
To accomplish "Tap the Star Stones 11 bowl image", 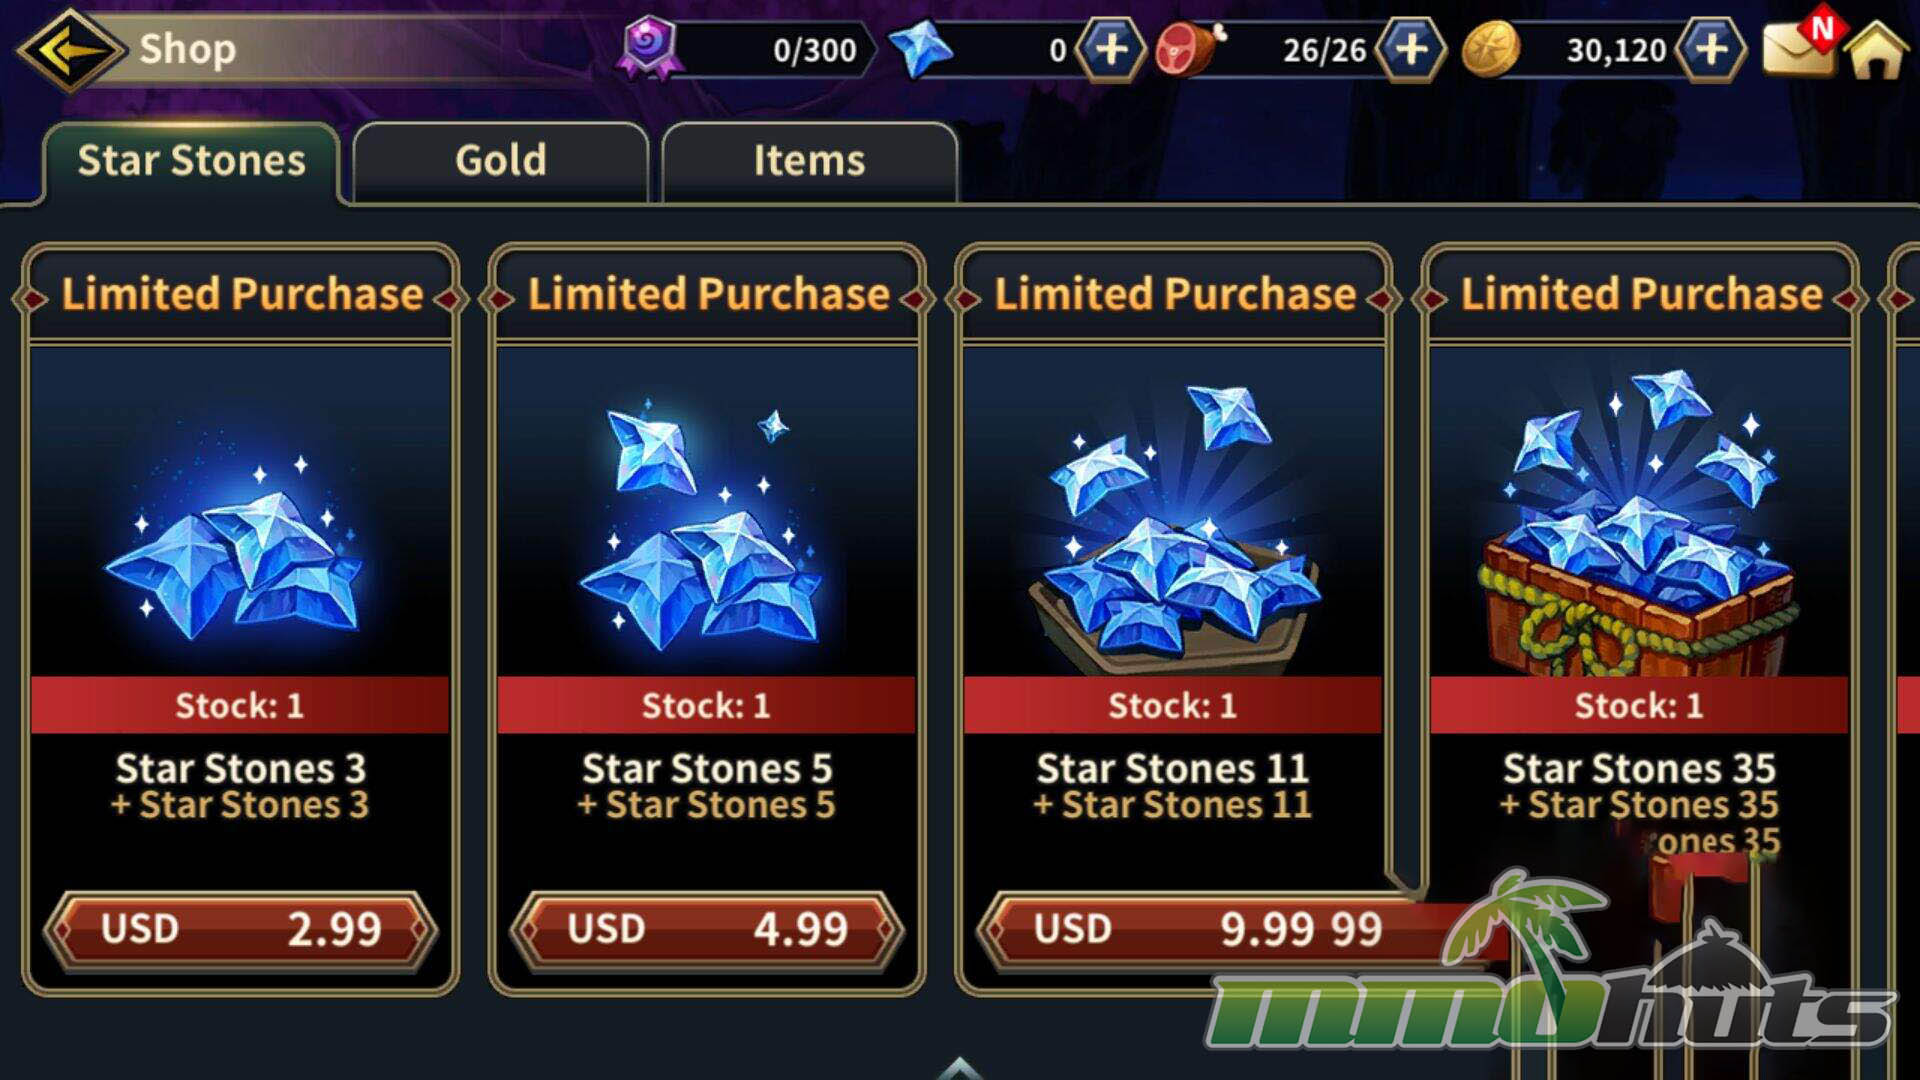I will [1174, 525].
